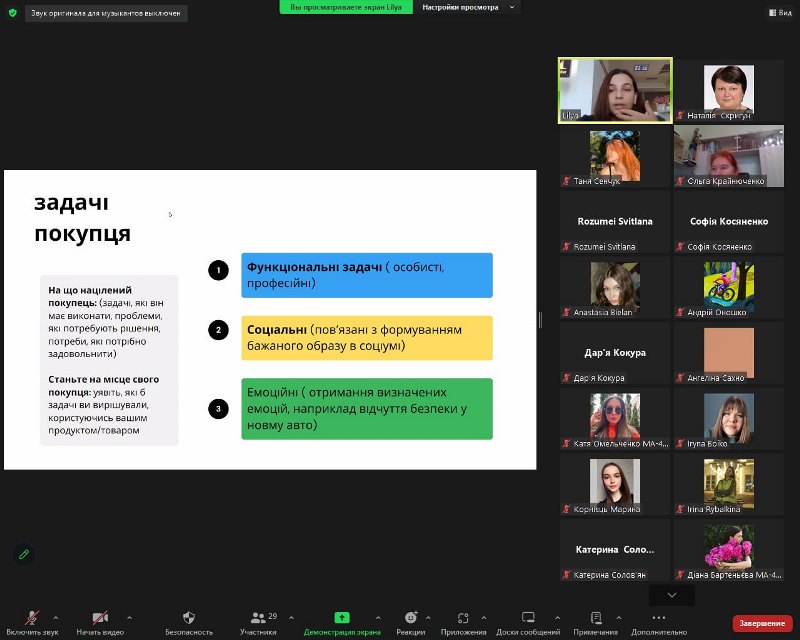Screen dimensions: 800x640
Task: Click muted mic icon on Андрій Оношко tile
Action: tap(680, 312)
